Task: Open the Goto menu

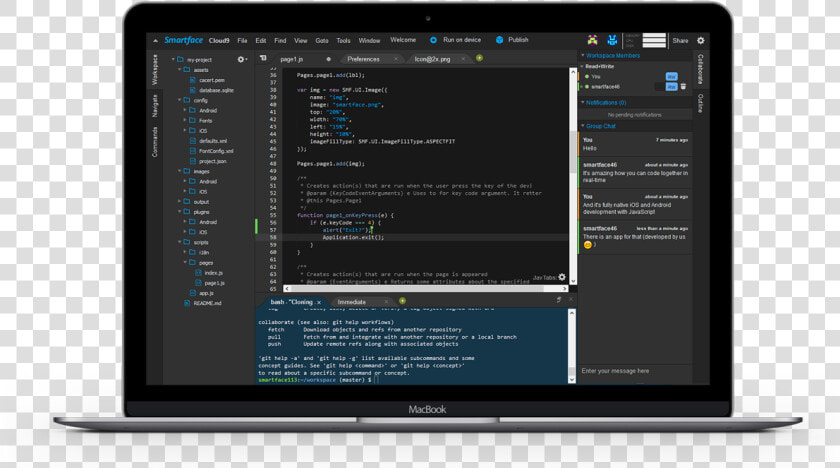Action: coord(322,41)
